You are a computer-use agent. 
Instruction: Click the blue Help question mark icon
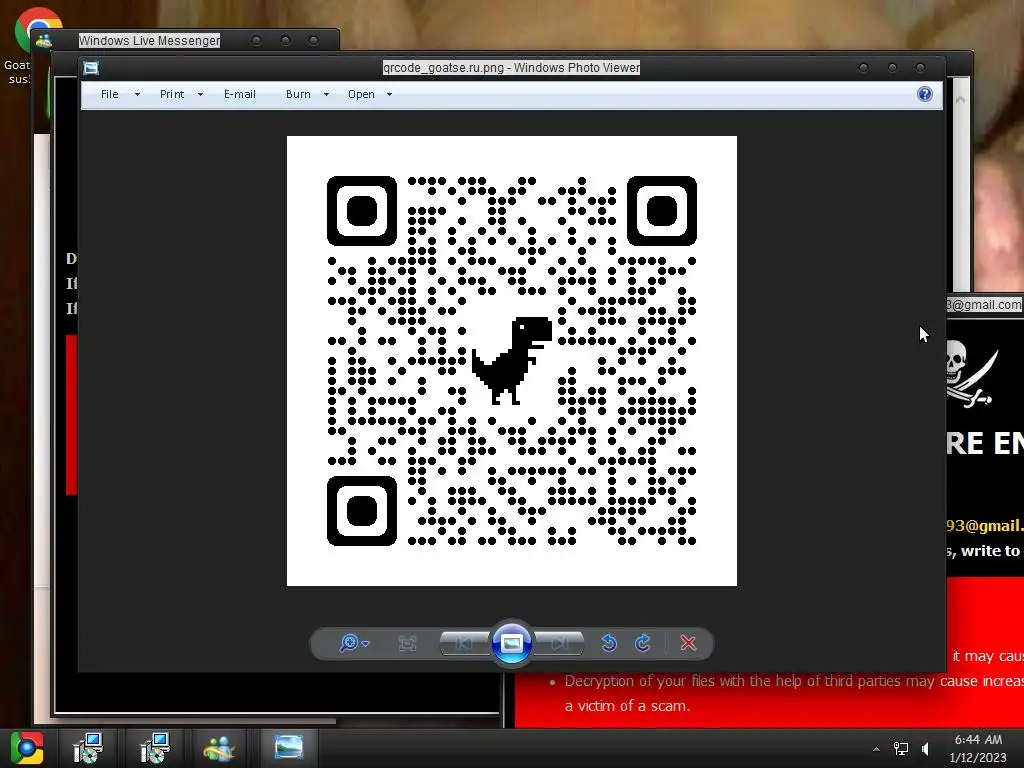(925, 94)
